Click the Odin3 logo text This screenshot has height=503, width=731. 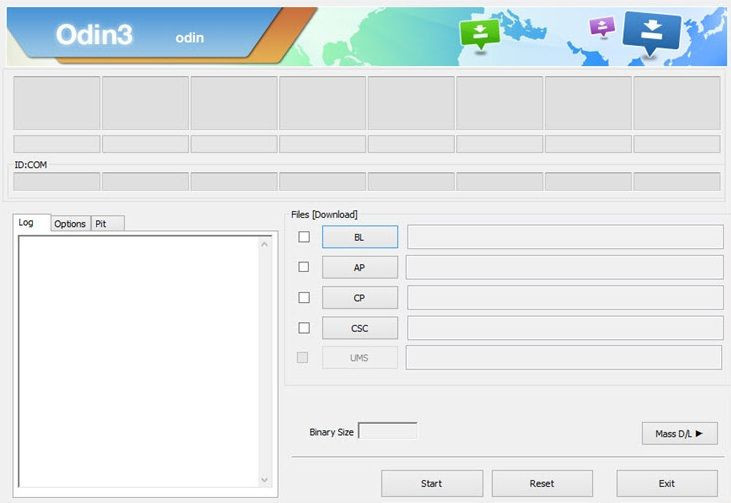click(x=94, y=34)
